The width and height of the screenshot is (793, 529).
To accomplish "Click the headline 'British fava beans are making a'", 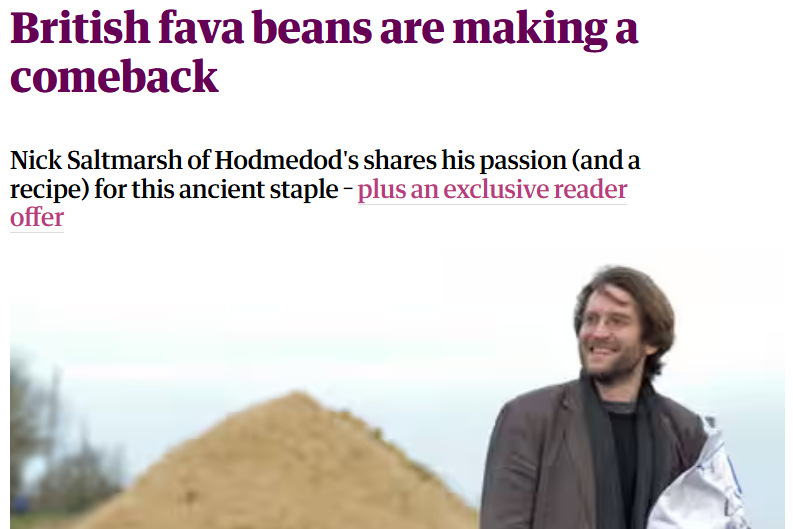I will [324, 29].
